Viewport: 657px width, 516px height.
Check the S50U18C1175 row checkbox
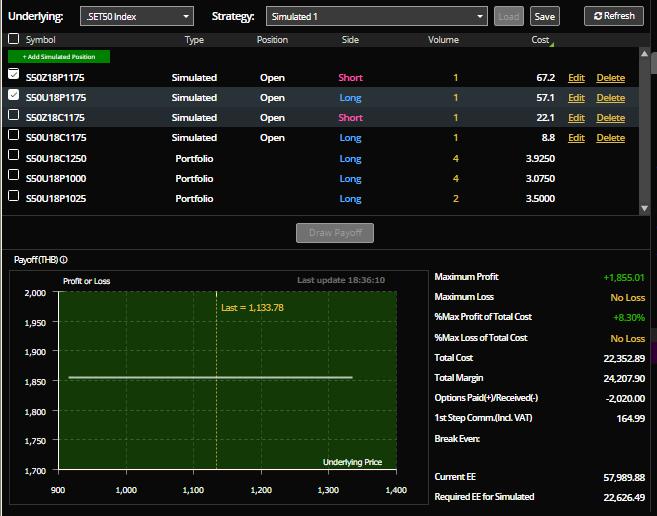(x=13, y=135)
